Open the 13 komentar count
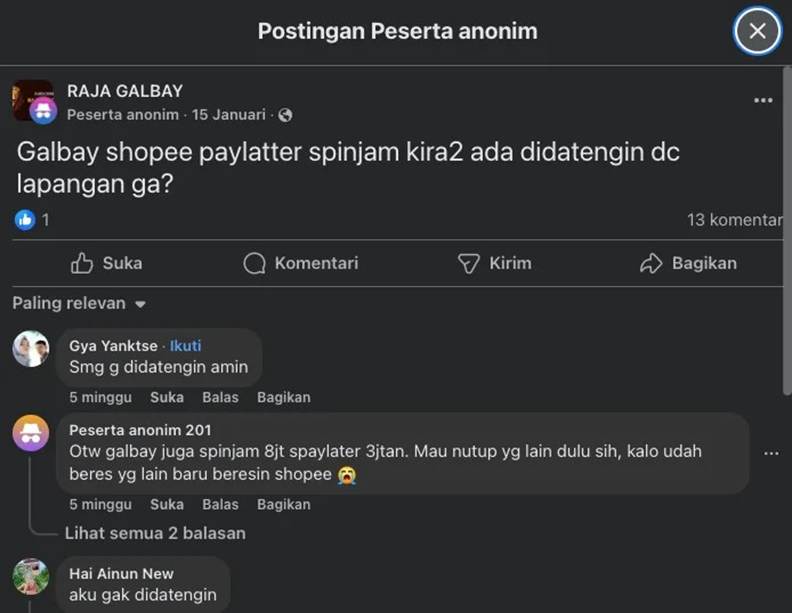 coord(733,219)
